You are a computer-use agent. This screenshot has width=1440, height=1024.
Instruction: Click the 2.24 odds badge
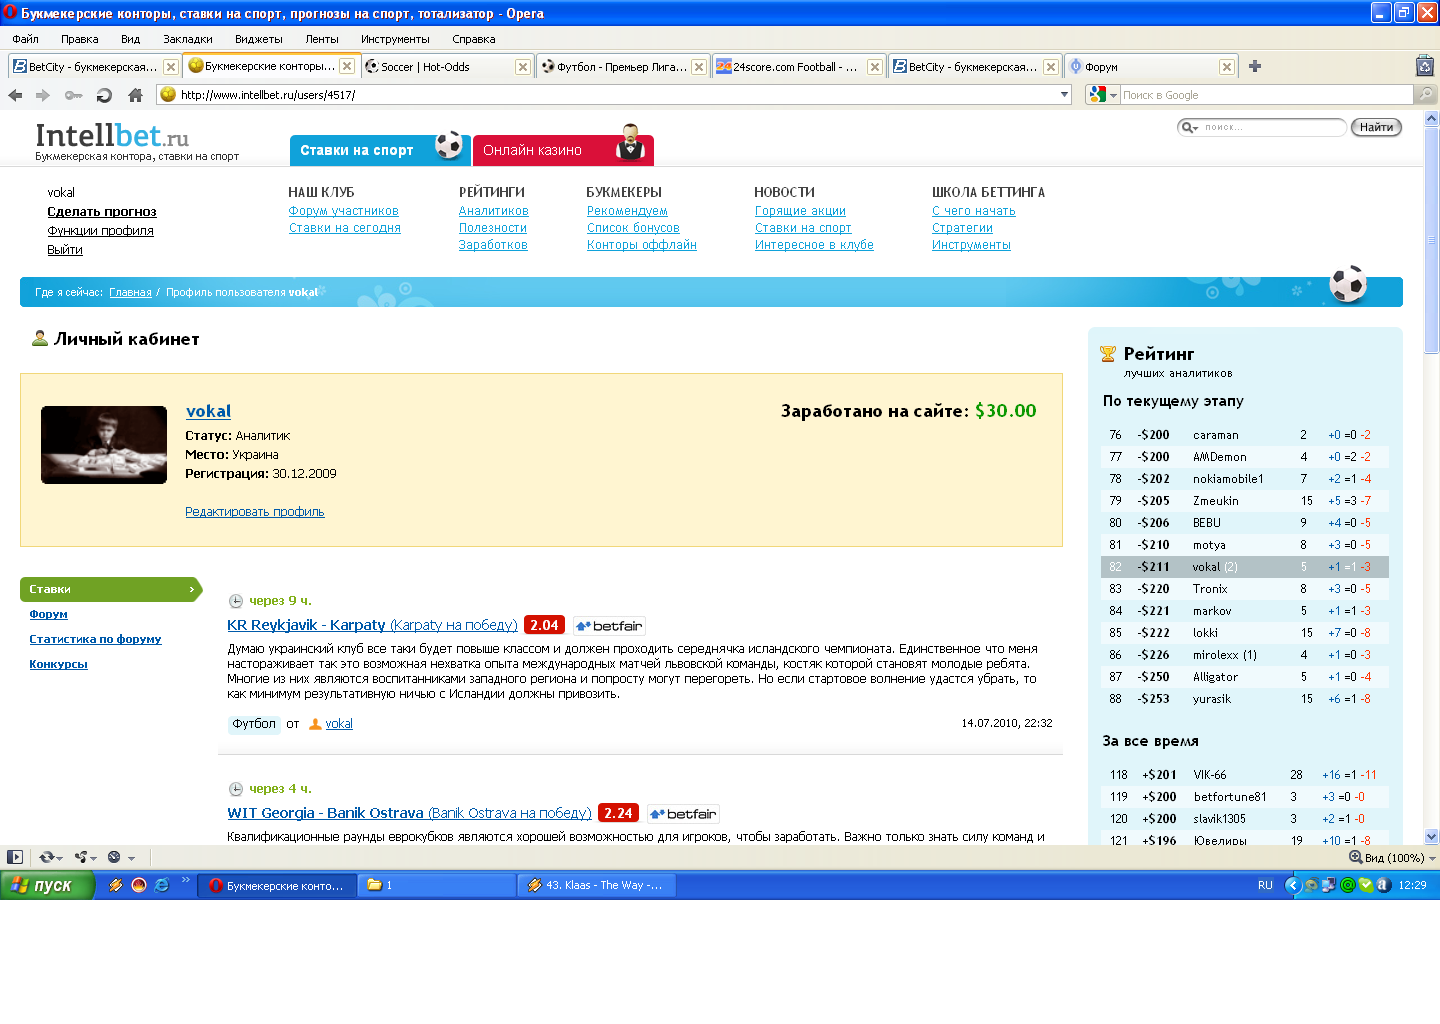point(618,813)
